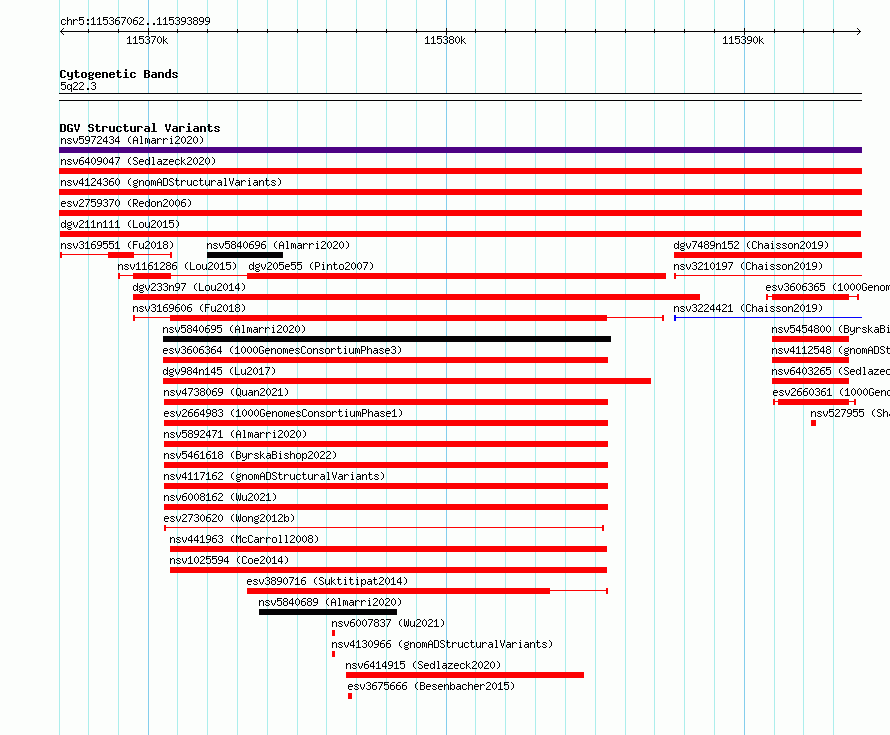The width and height of the screenshot is (890, 735).
Task: Click nsv5840695 (Almarri2020) label
Action: pos(234,329)
